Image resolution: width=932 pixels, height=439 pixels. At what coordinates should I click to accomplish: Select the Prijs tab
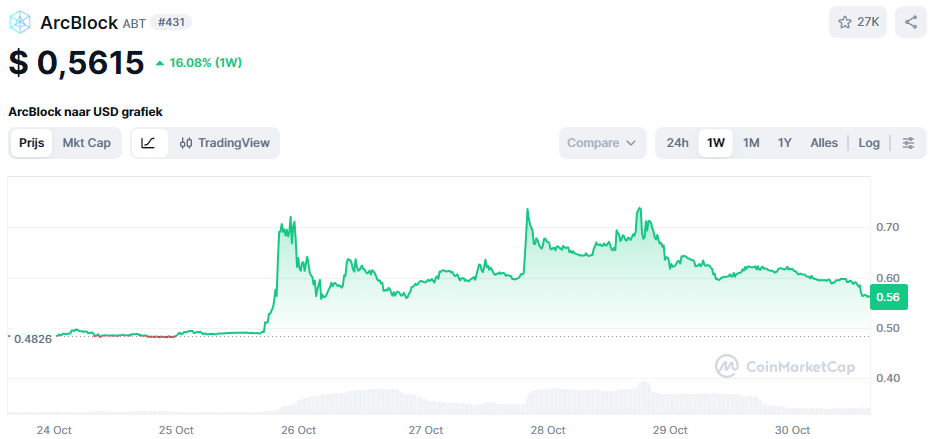coord(32,143)
